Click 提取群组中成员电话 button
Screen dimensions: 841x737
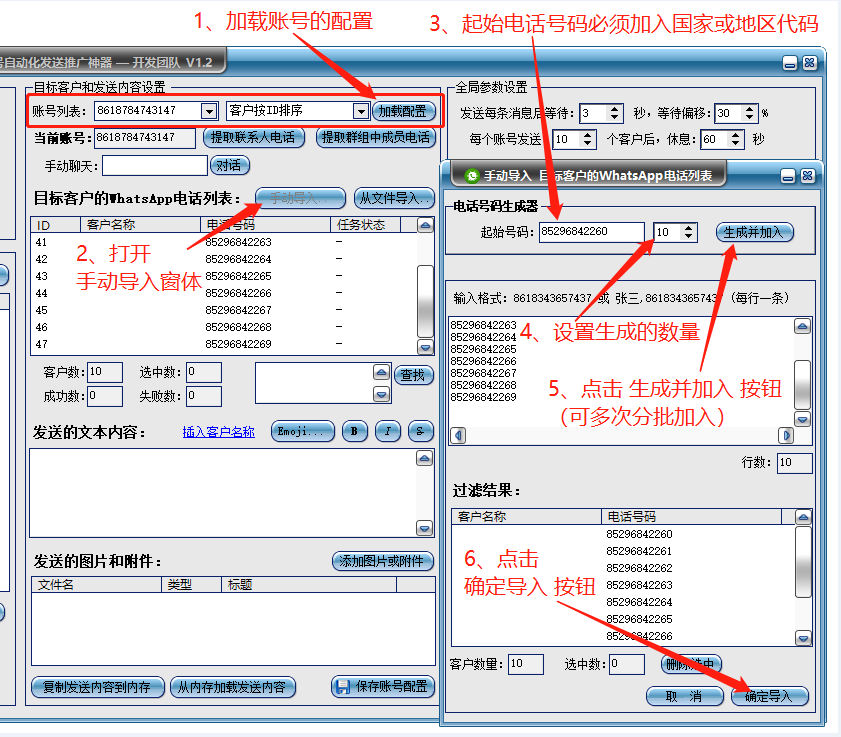point(375,137)
